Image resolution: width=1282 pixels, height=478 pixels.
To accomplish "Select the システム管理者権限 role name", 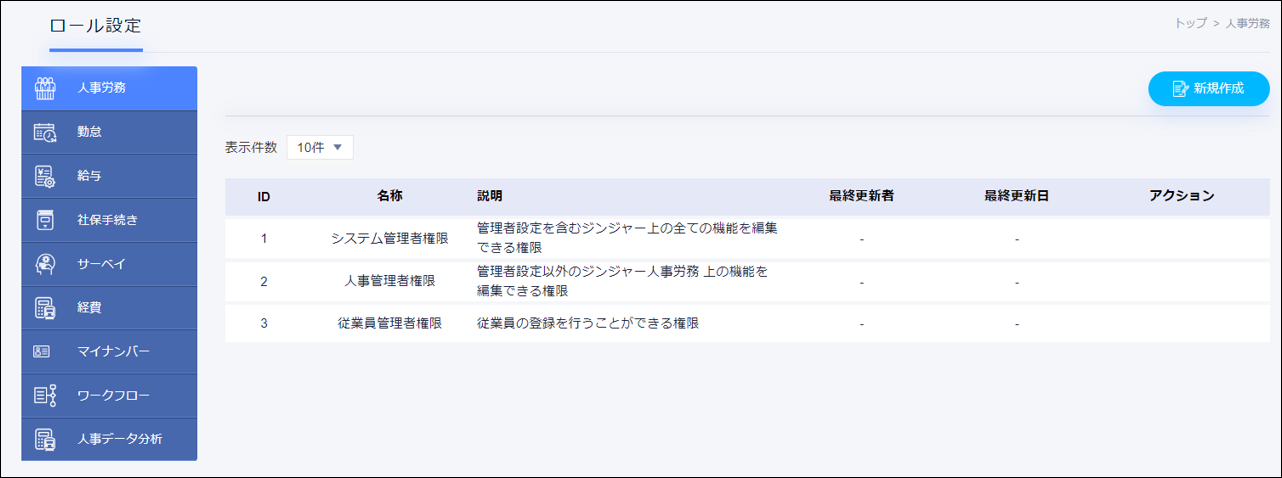I will [x=390, y=240].
